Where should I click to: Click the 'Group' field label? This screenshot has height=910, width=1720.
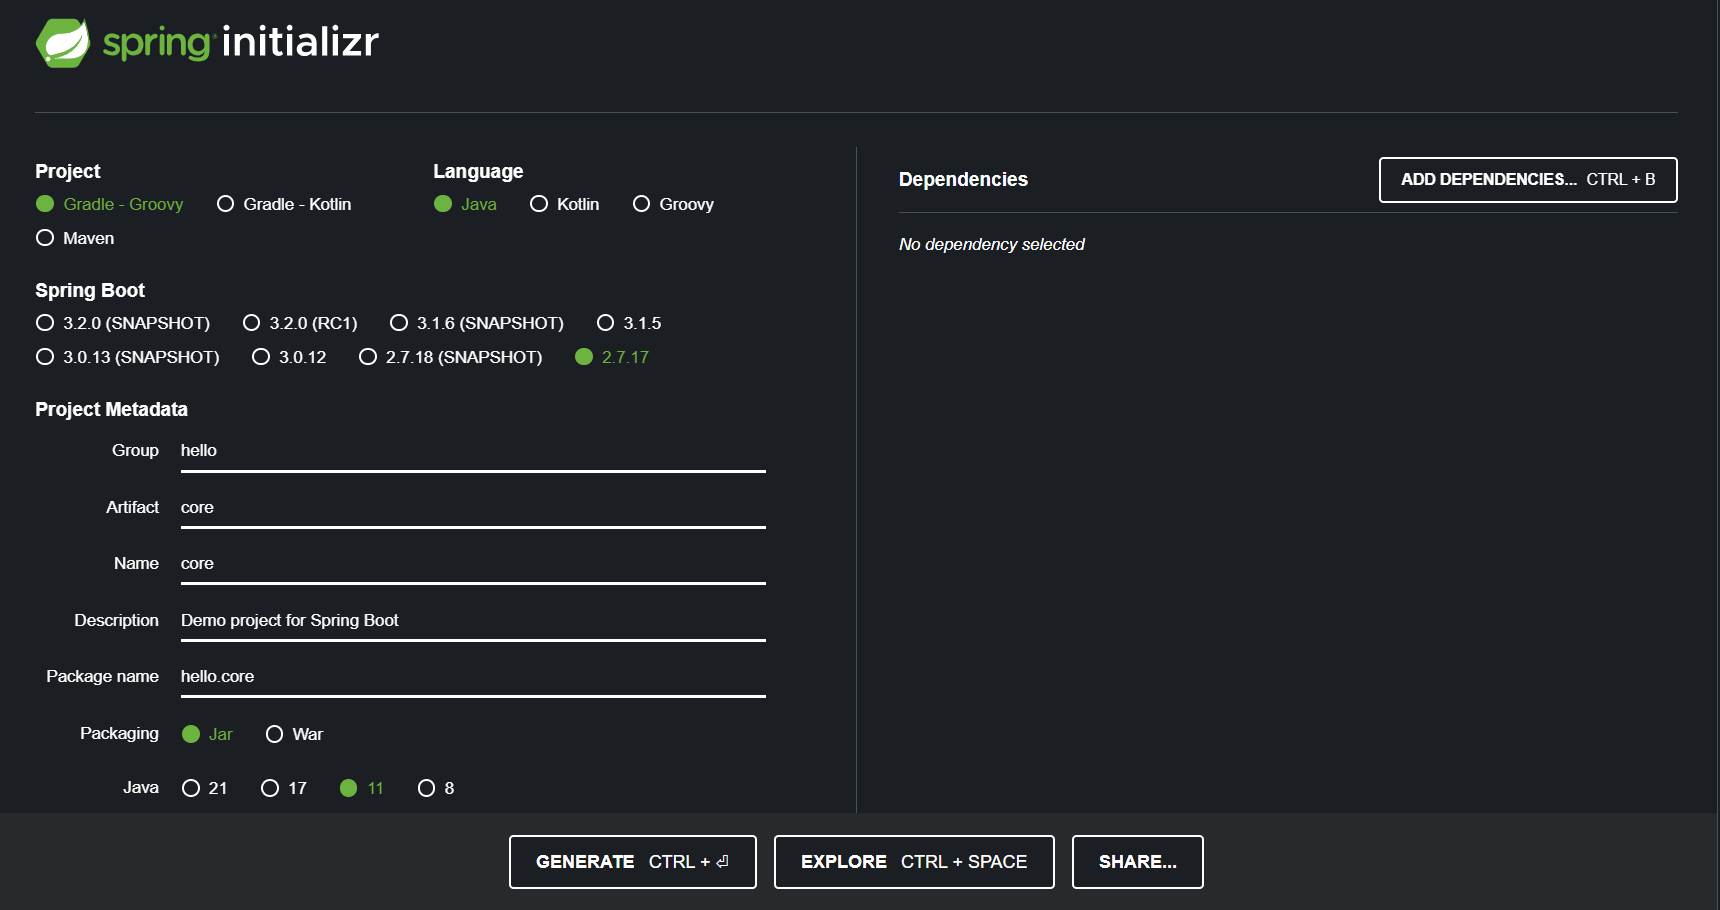[x=135, y=451]
